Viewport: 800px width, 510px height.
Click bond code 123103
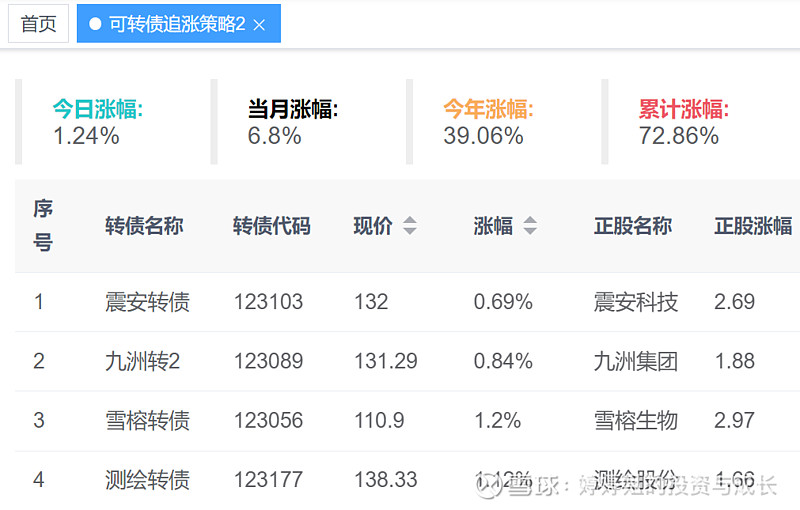[x=268, y=302]
